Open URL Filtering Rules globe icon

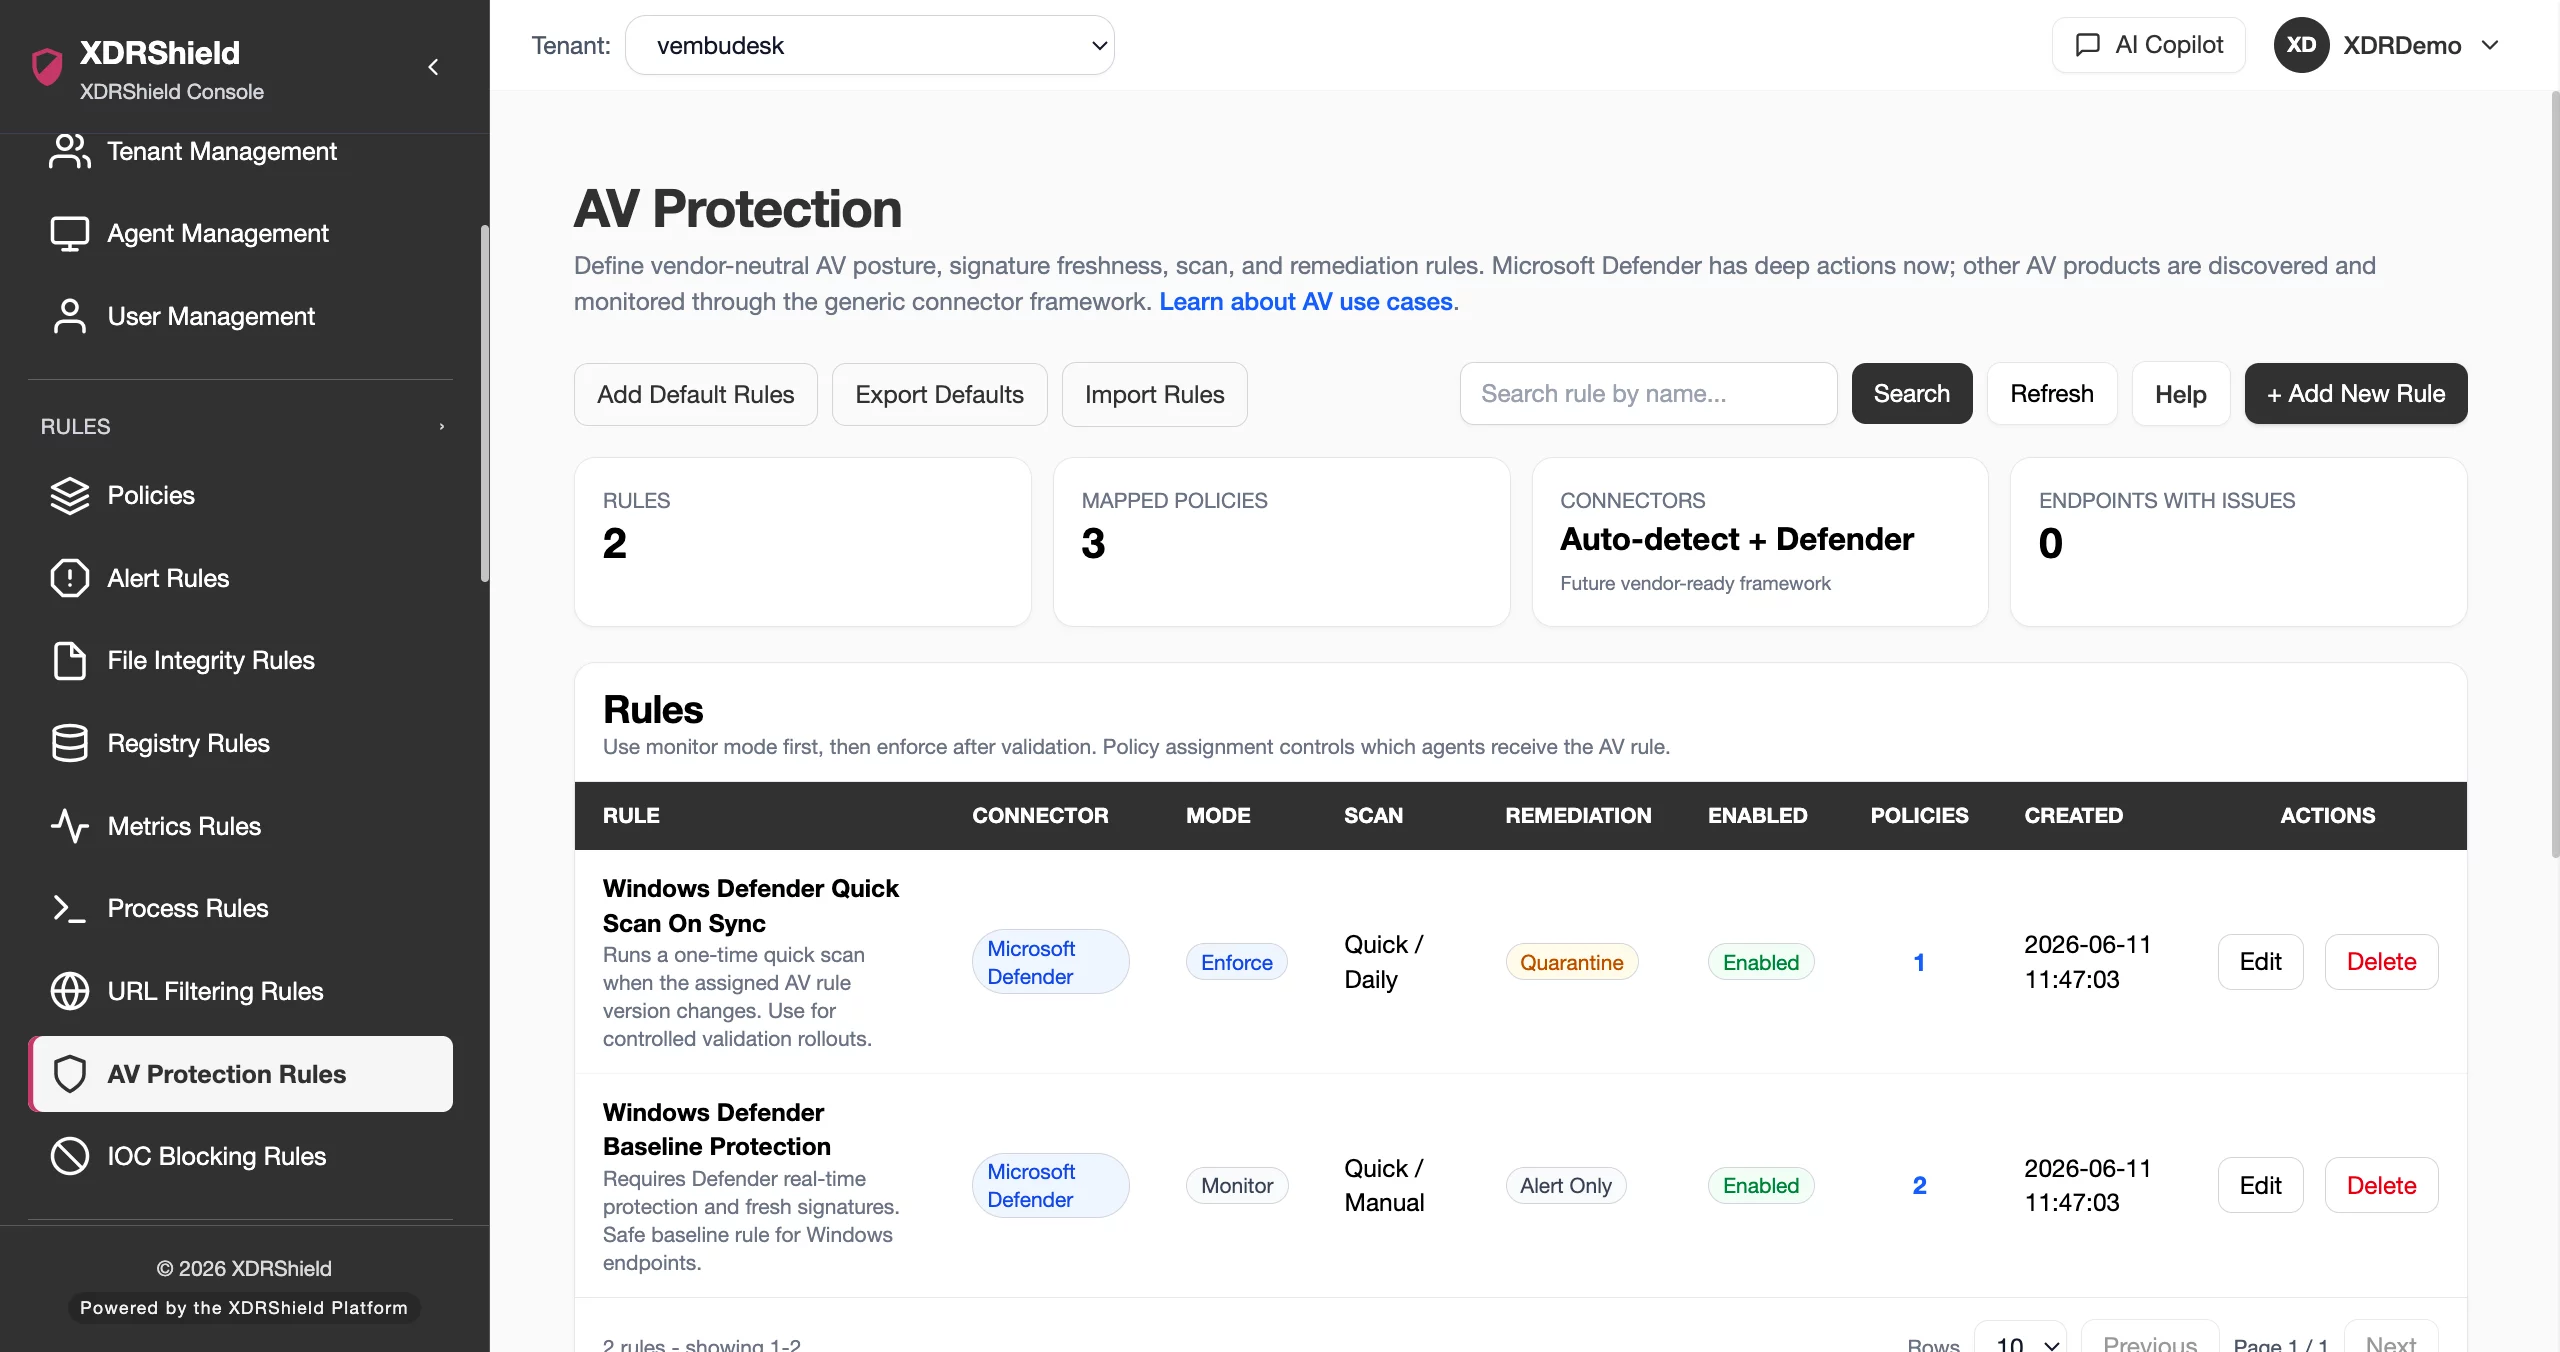(69, 991)
